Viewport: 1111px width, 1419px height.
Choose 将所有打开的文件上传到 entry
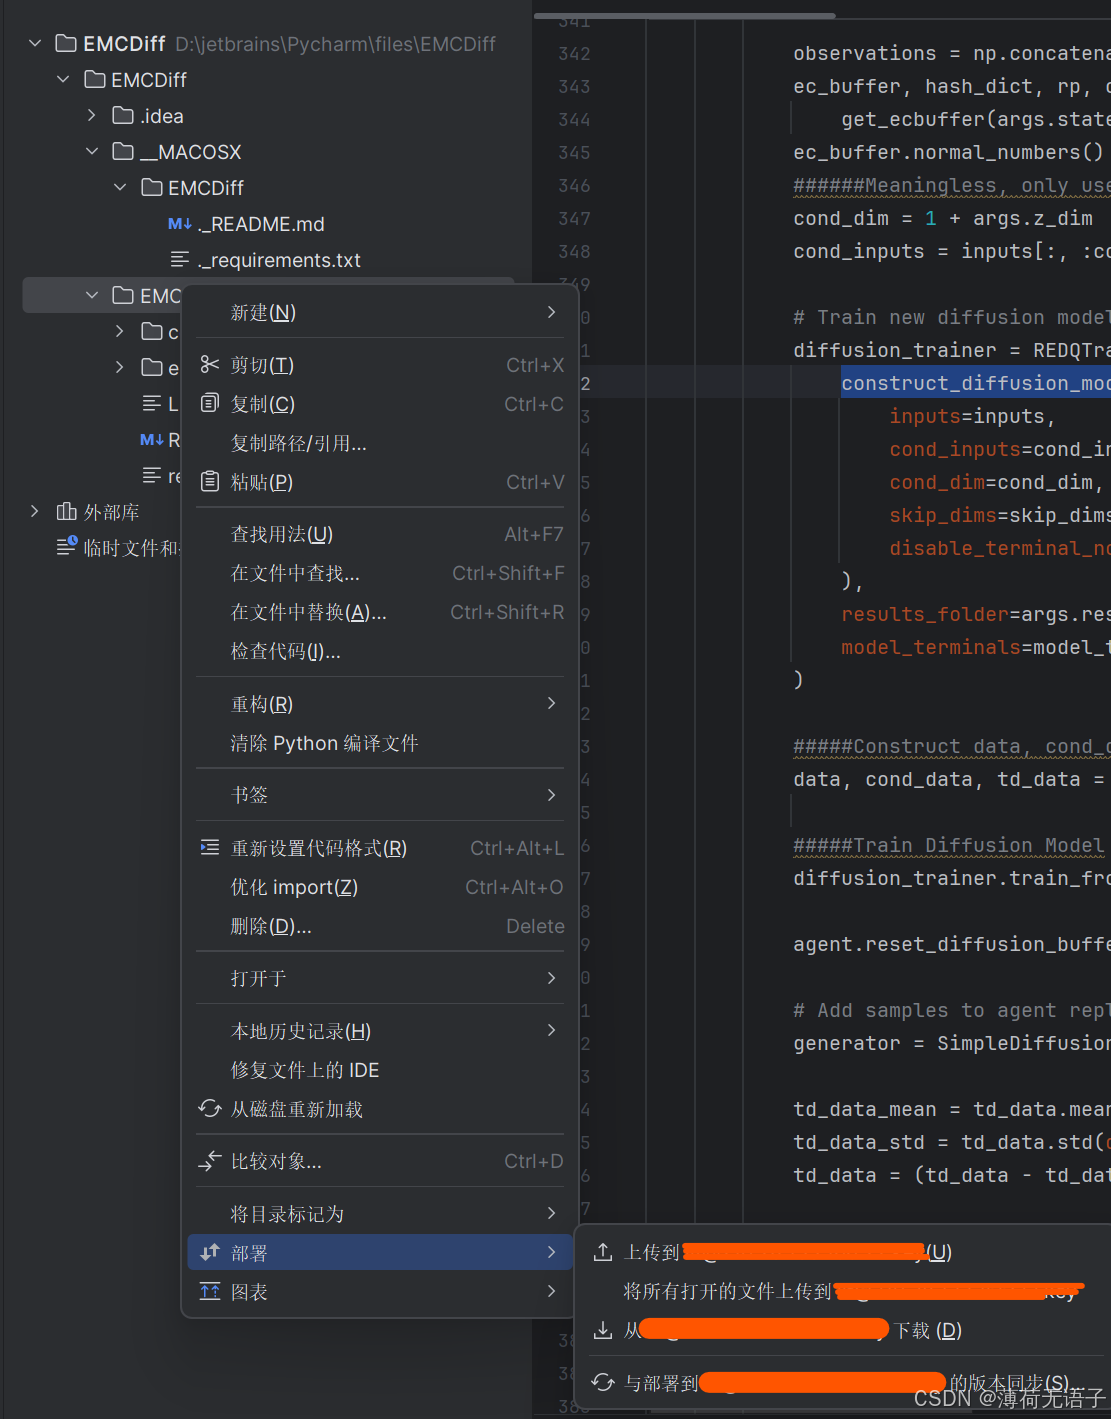pyautogui.click(x=846, y=1291)
